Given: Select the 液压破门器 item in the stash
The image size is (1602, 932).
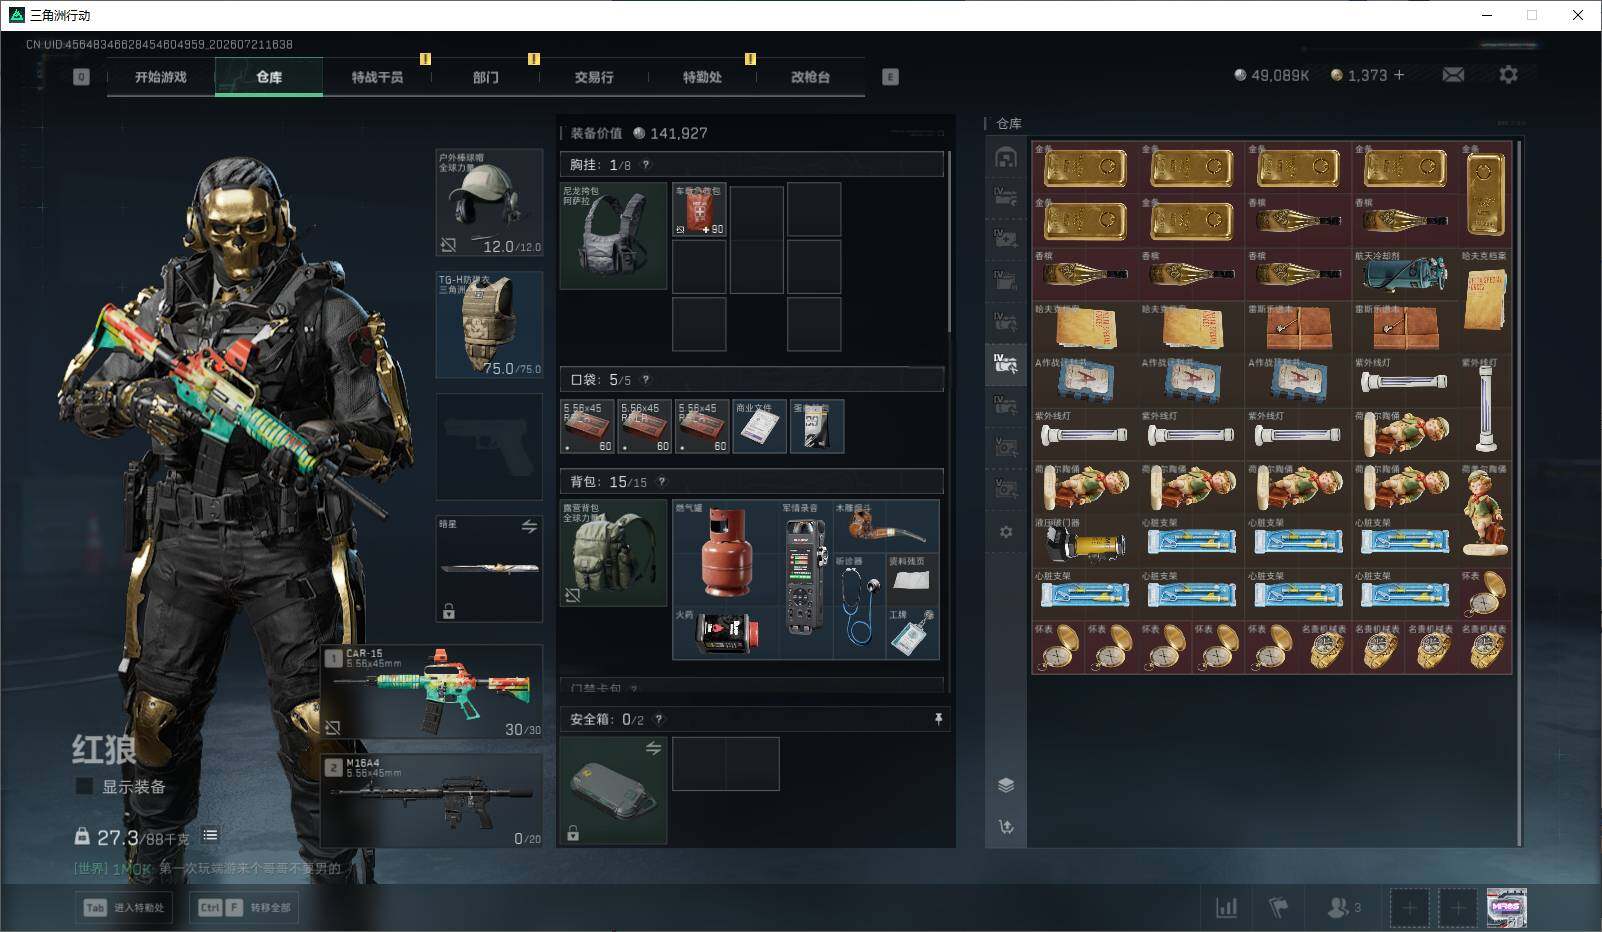Looking at the screenshot, I should 1085,542.
